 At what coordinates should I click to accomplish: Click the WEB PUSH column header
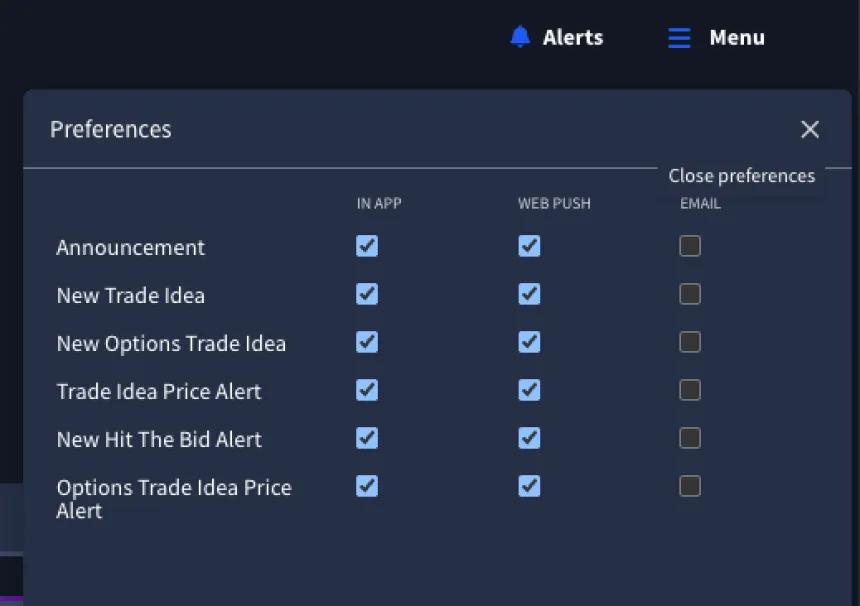(555, 203)
